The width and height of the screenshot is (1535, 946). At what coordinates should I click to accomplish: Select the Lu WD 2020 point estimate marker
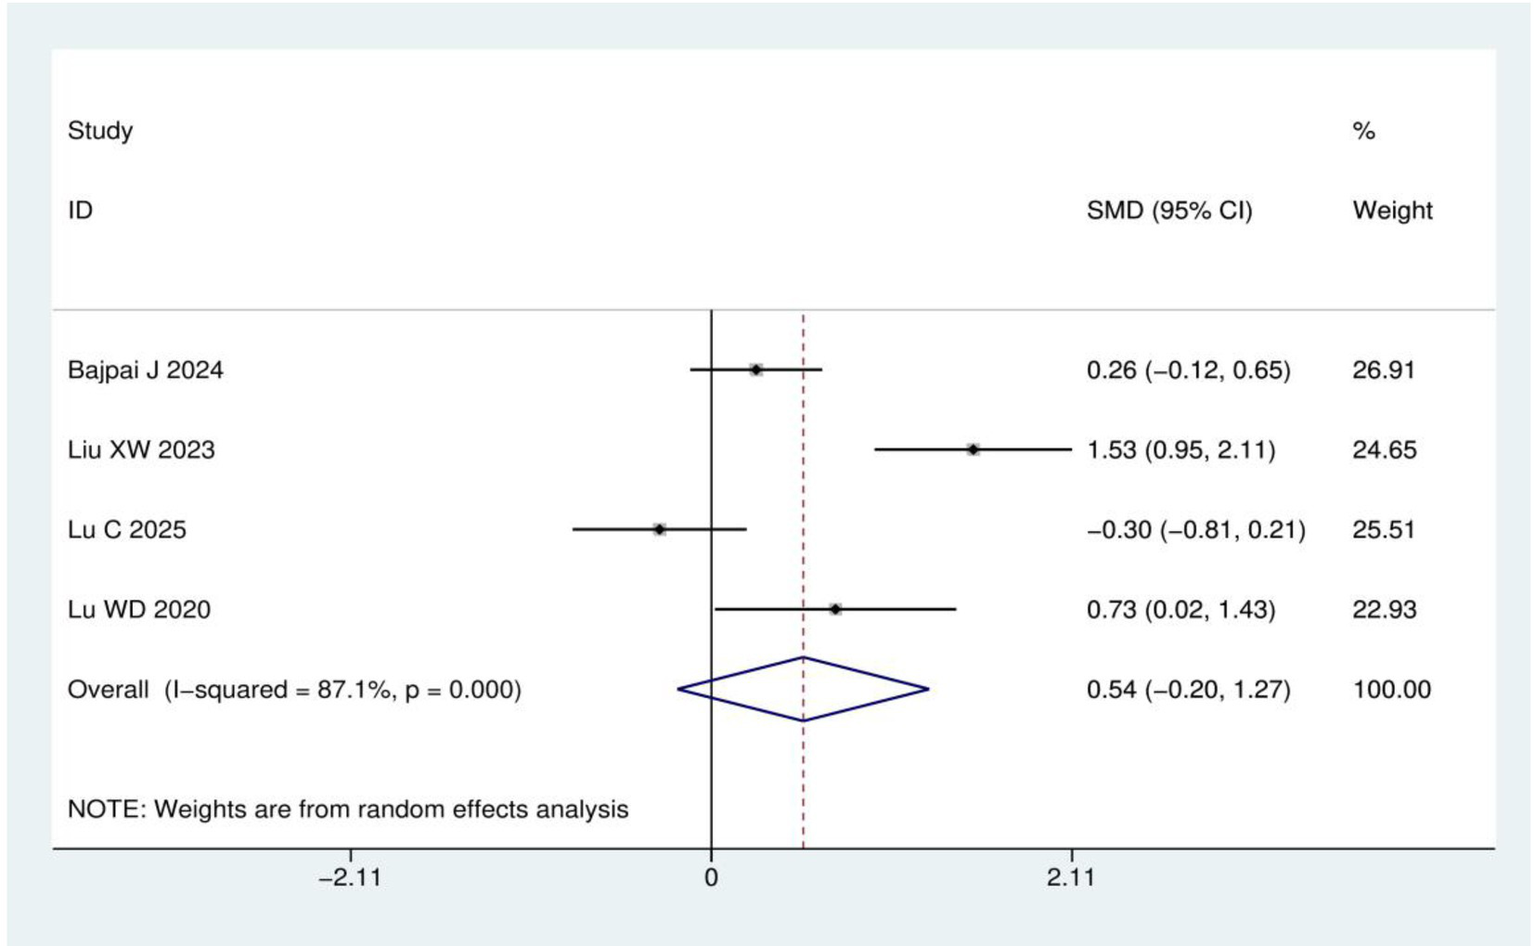click(x=836, y=609)
